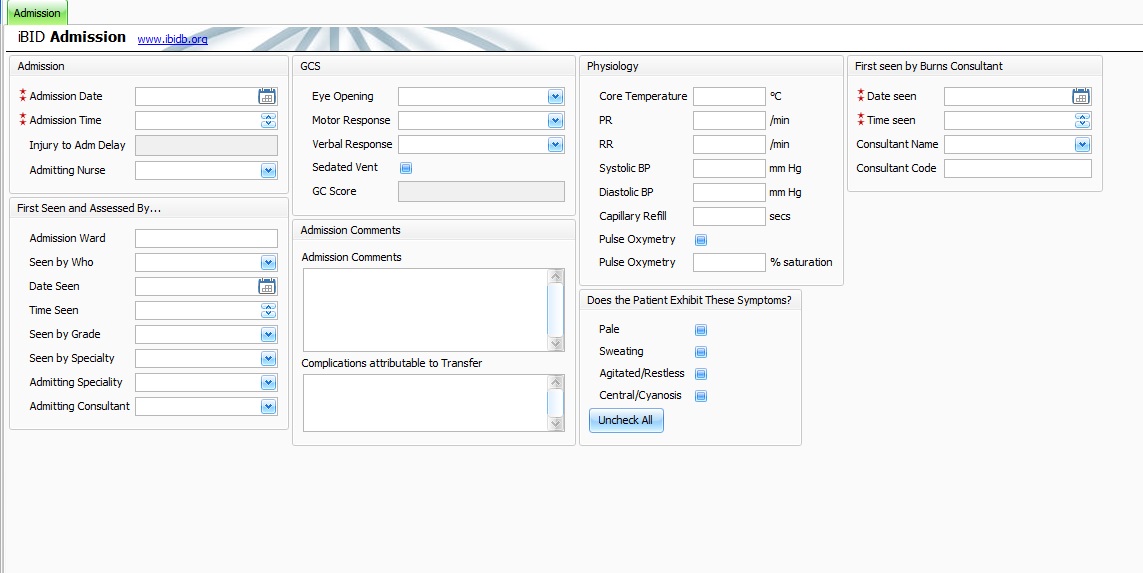This screenshot has height=573, width=1143.
Task: Expand the Admitting Nurse dropdown
Action: 267,171
